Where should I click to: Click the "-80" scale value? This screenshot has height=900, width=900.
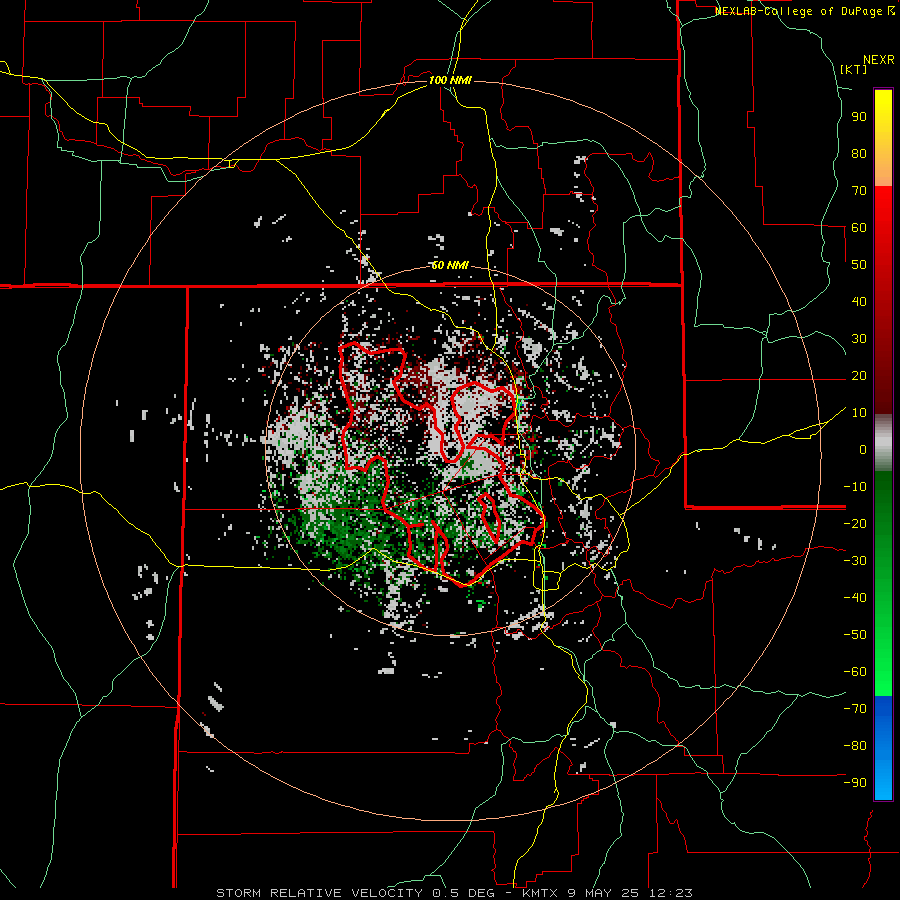coord(855,746)
